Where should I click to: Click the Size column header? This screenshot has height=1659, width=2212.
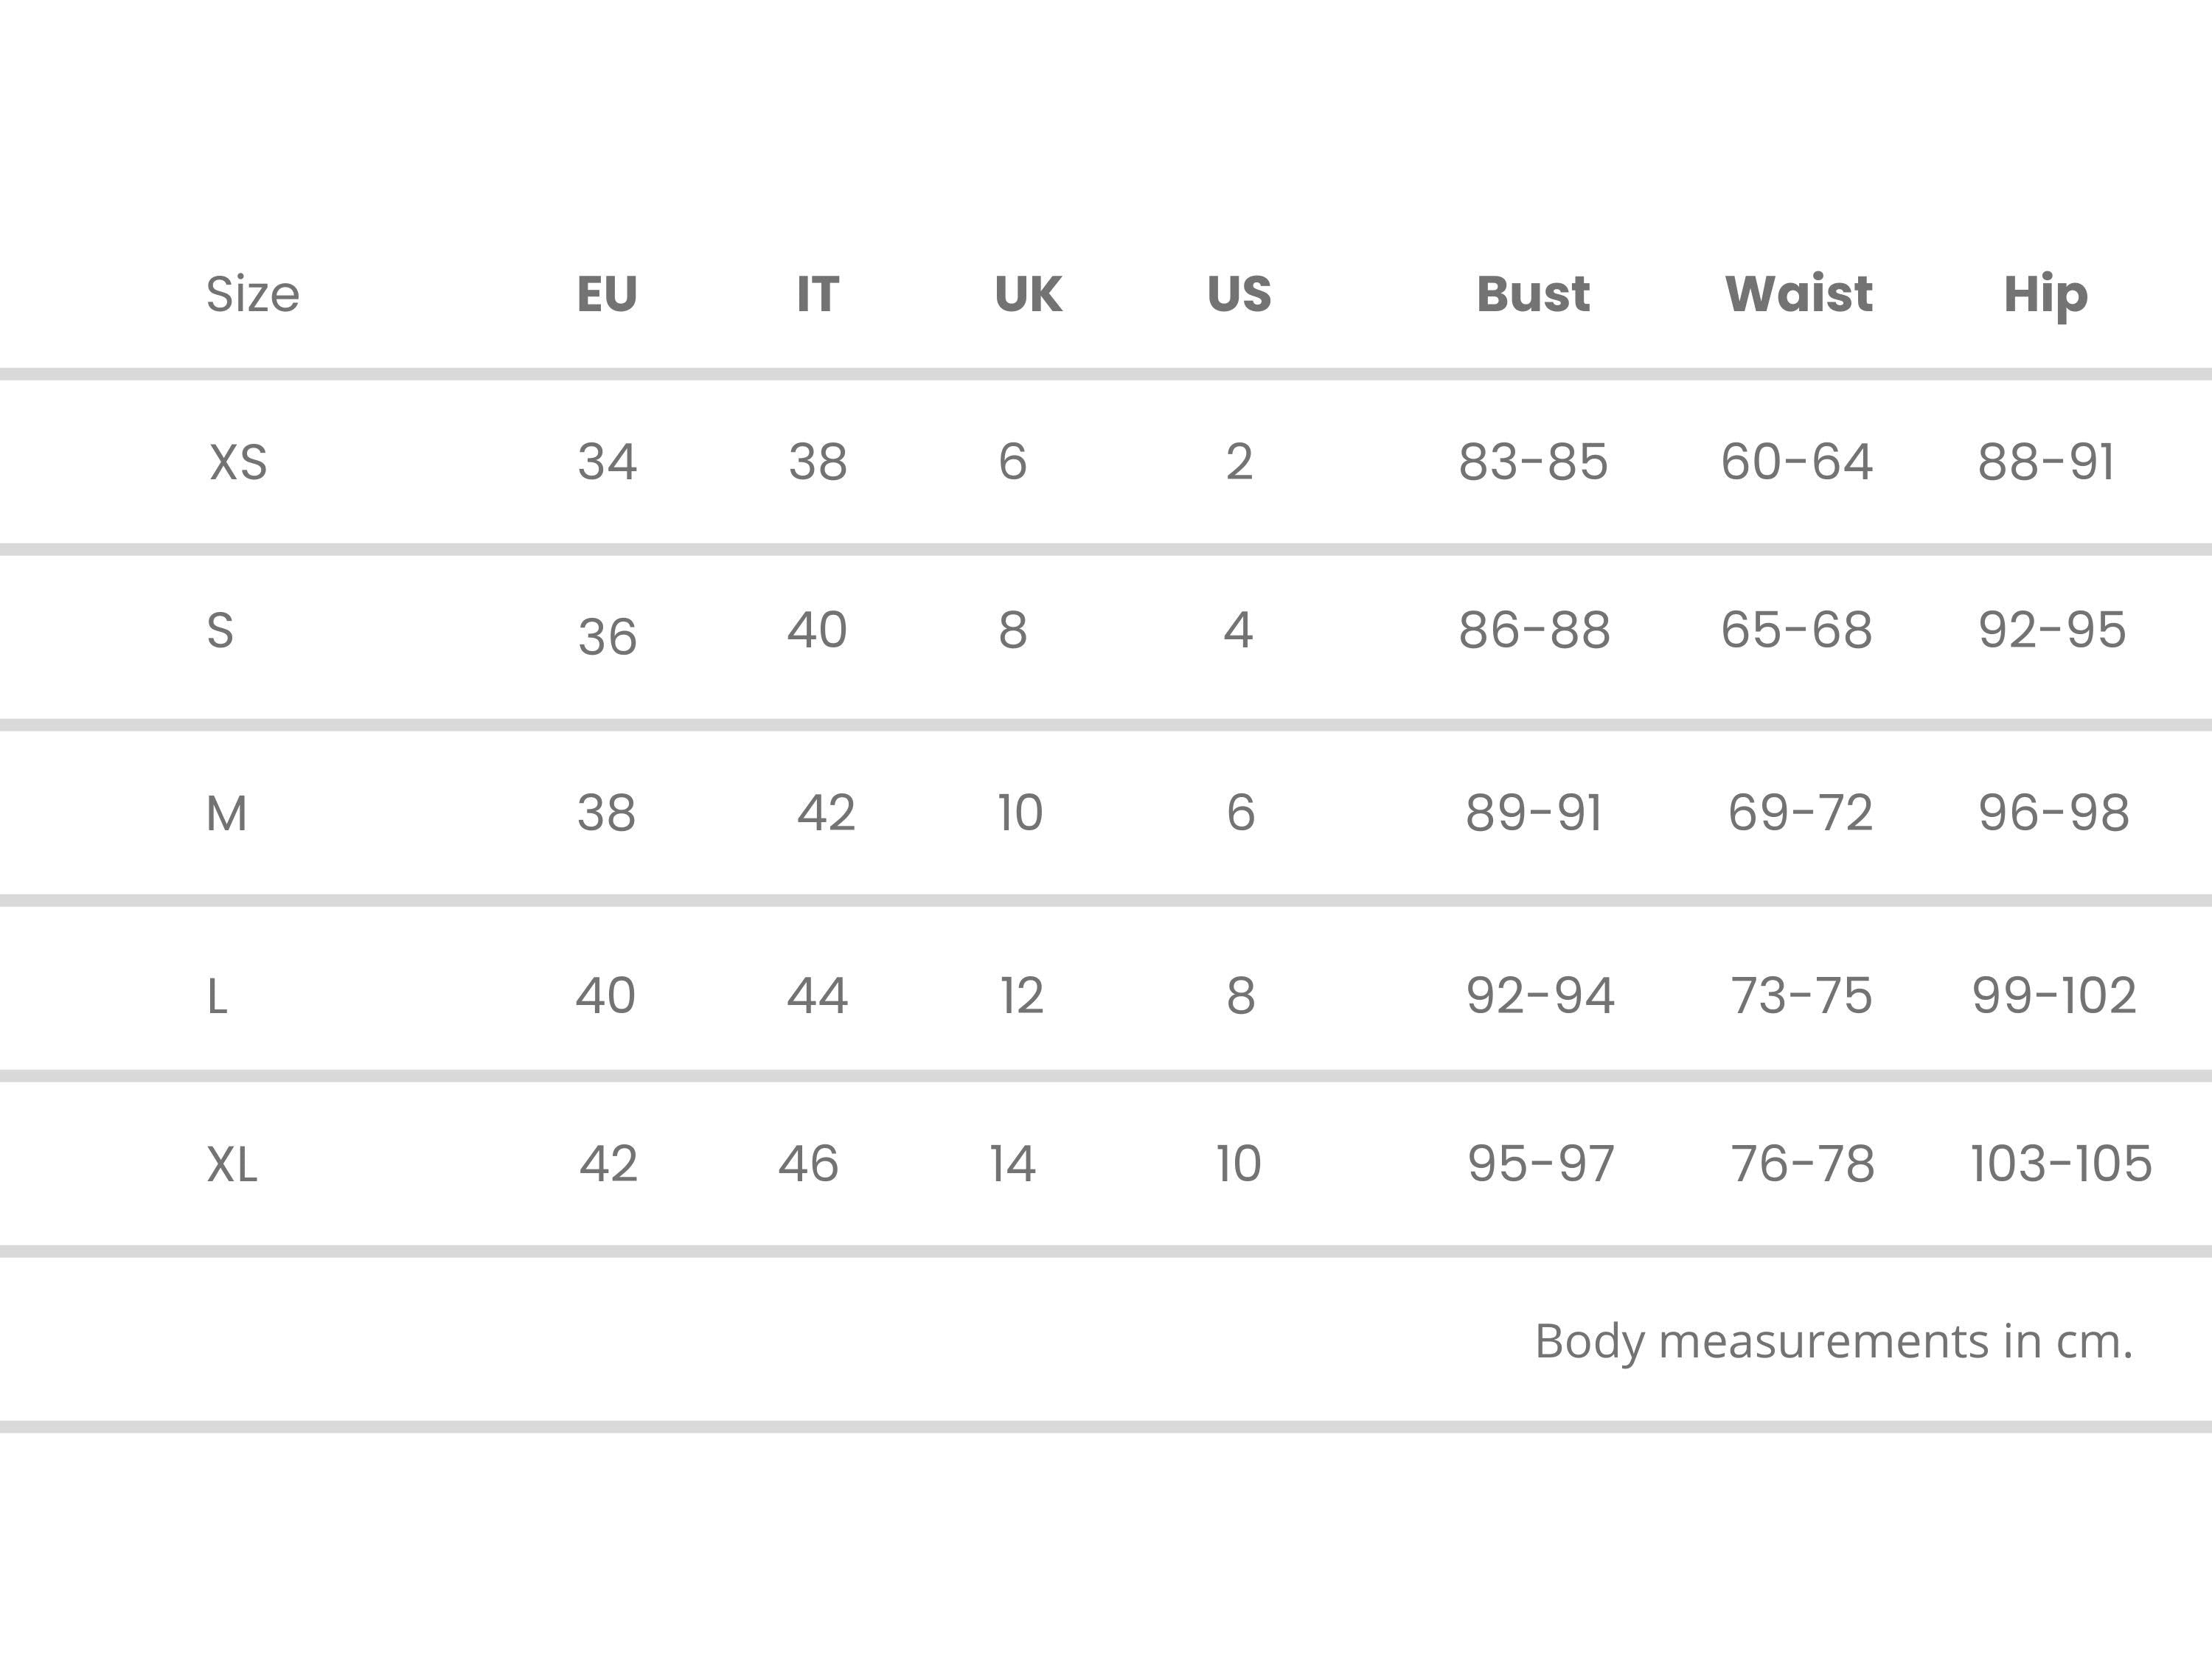[x=252, y=295]
